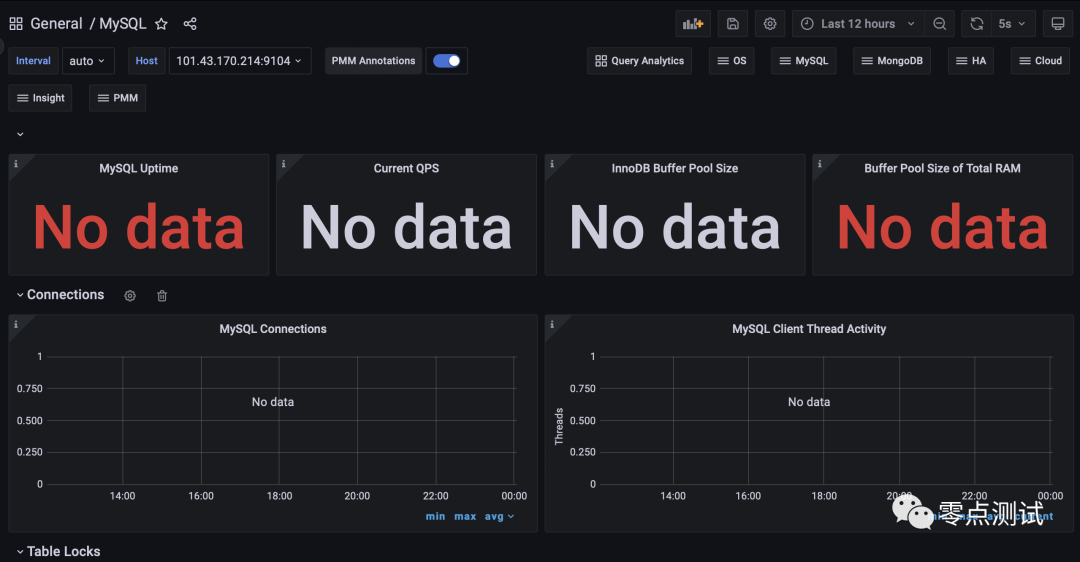Refresh the dashboard now
1080x562 pixels.
pos(977,24)
